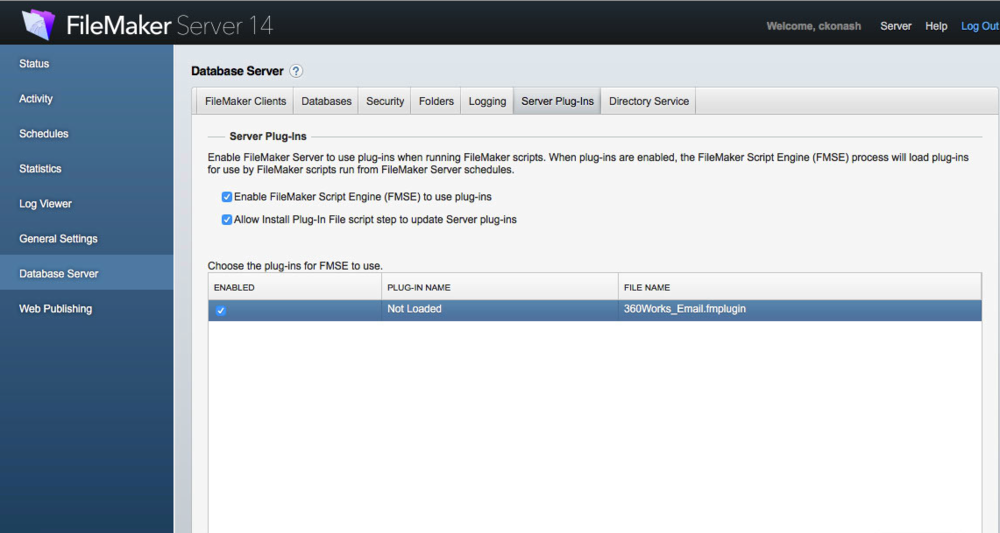The height and width of the screenshot is (533, 1000).
Task: Open the Directory Service tab
Action: pyautogui.click(x=649, y=101)
